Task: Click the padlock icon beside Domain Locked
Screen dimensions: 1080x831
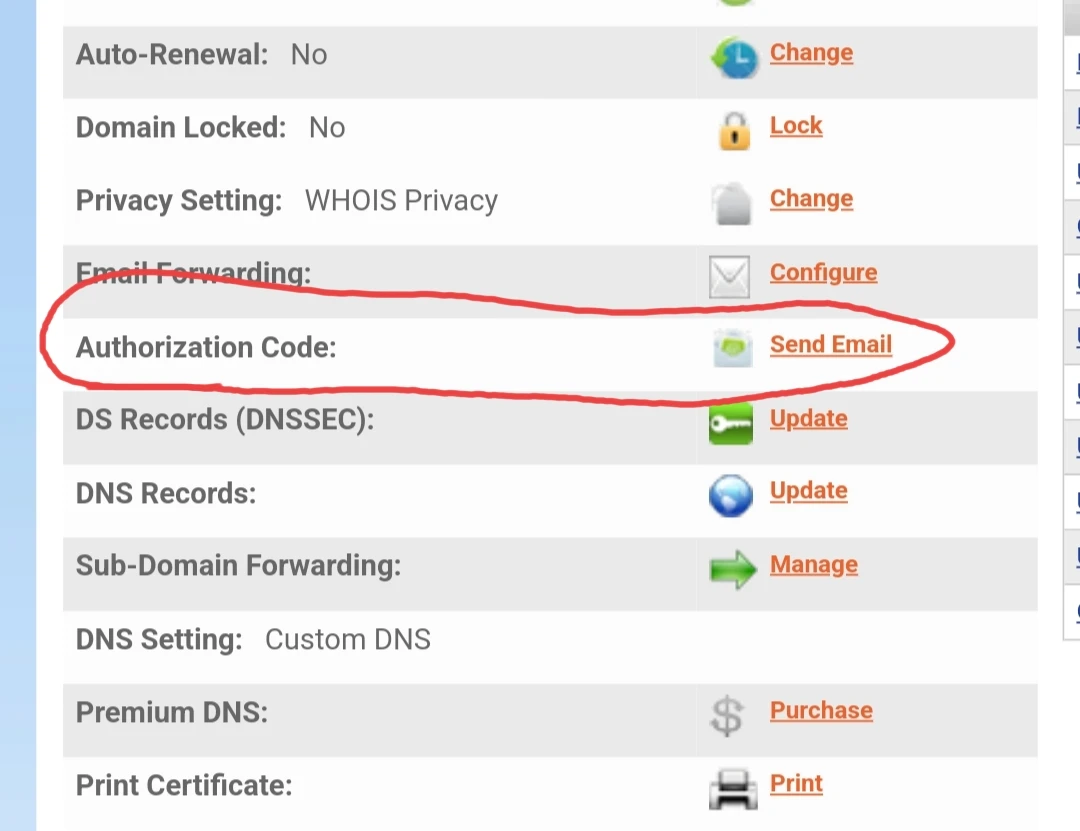Action: (x=734, y=131)
